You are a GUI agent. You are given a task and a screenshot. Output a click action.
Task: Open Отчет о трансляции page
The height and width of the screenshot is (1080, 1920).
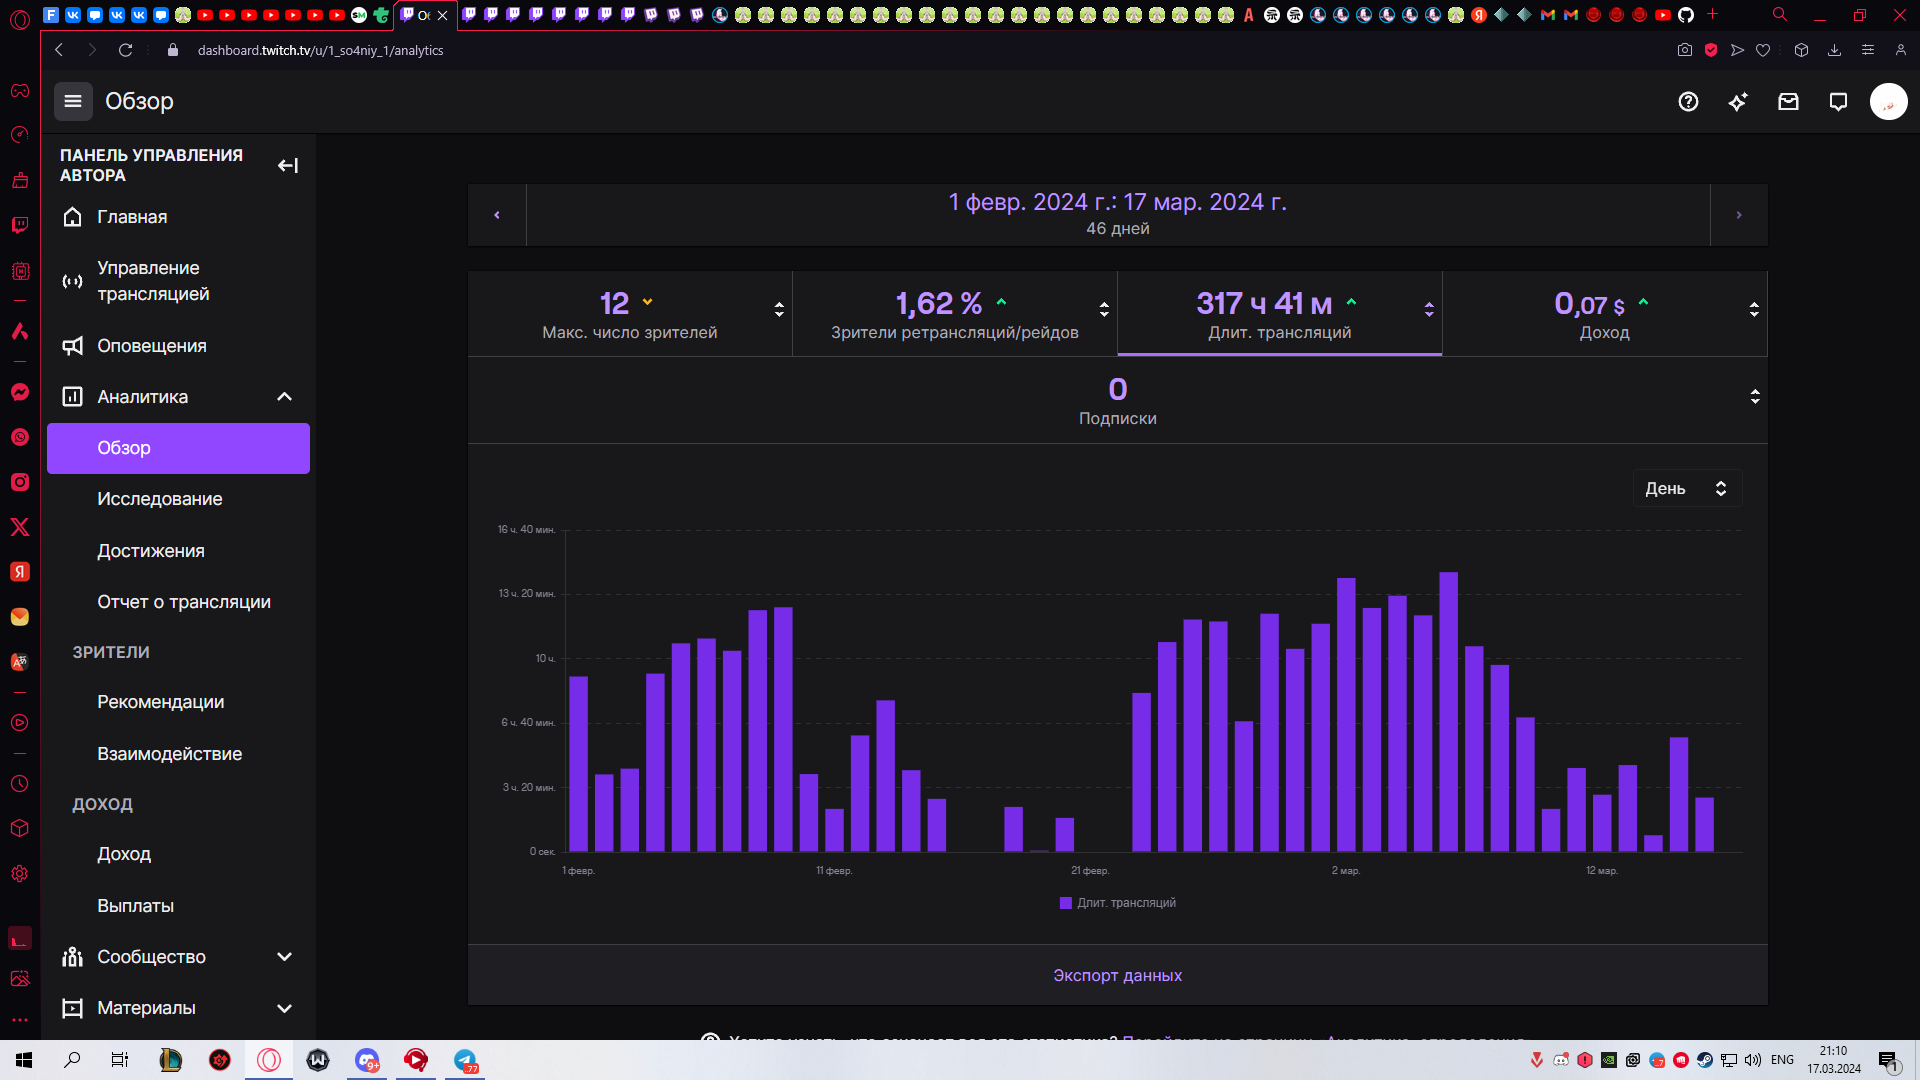pyautogui.click(x=184, y=602)
